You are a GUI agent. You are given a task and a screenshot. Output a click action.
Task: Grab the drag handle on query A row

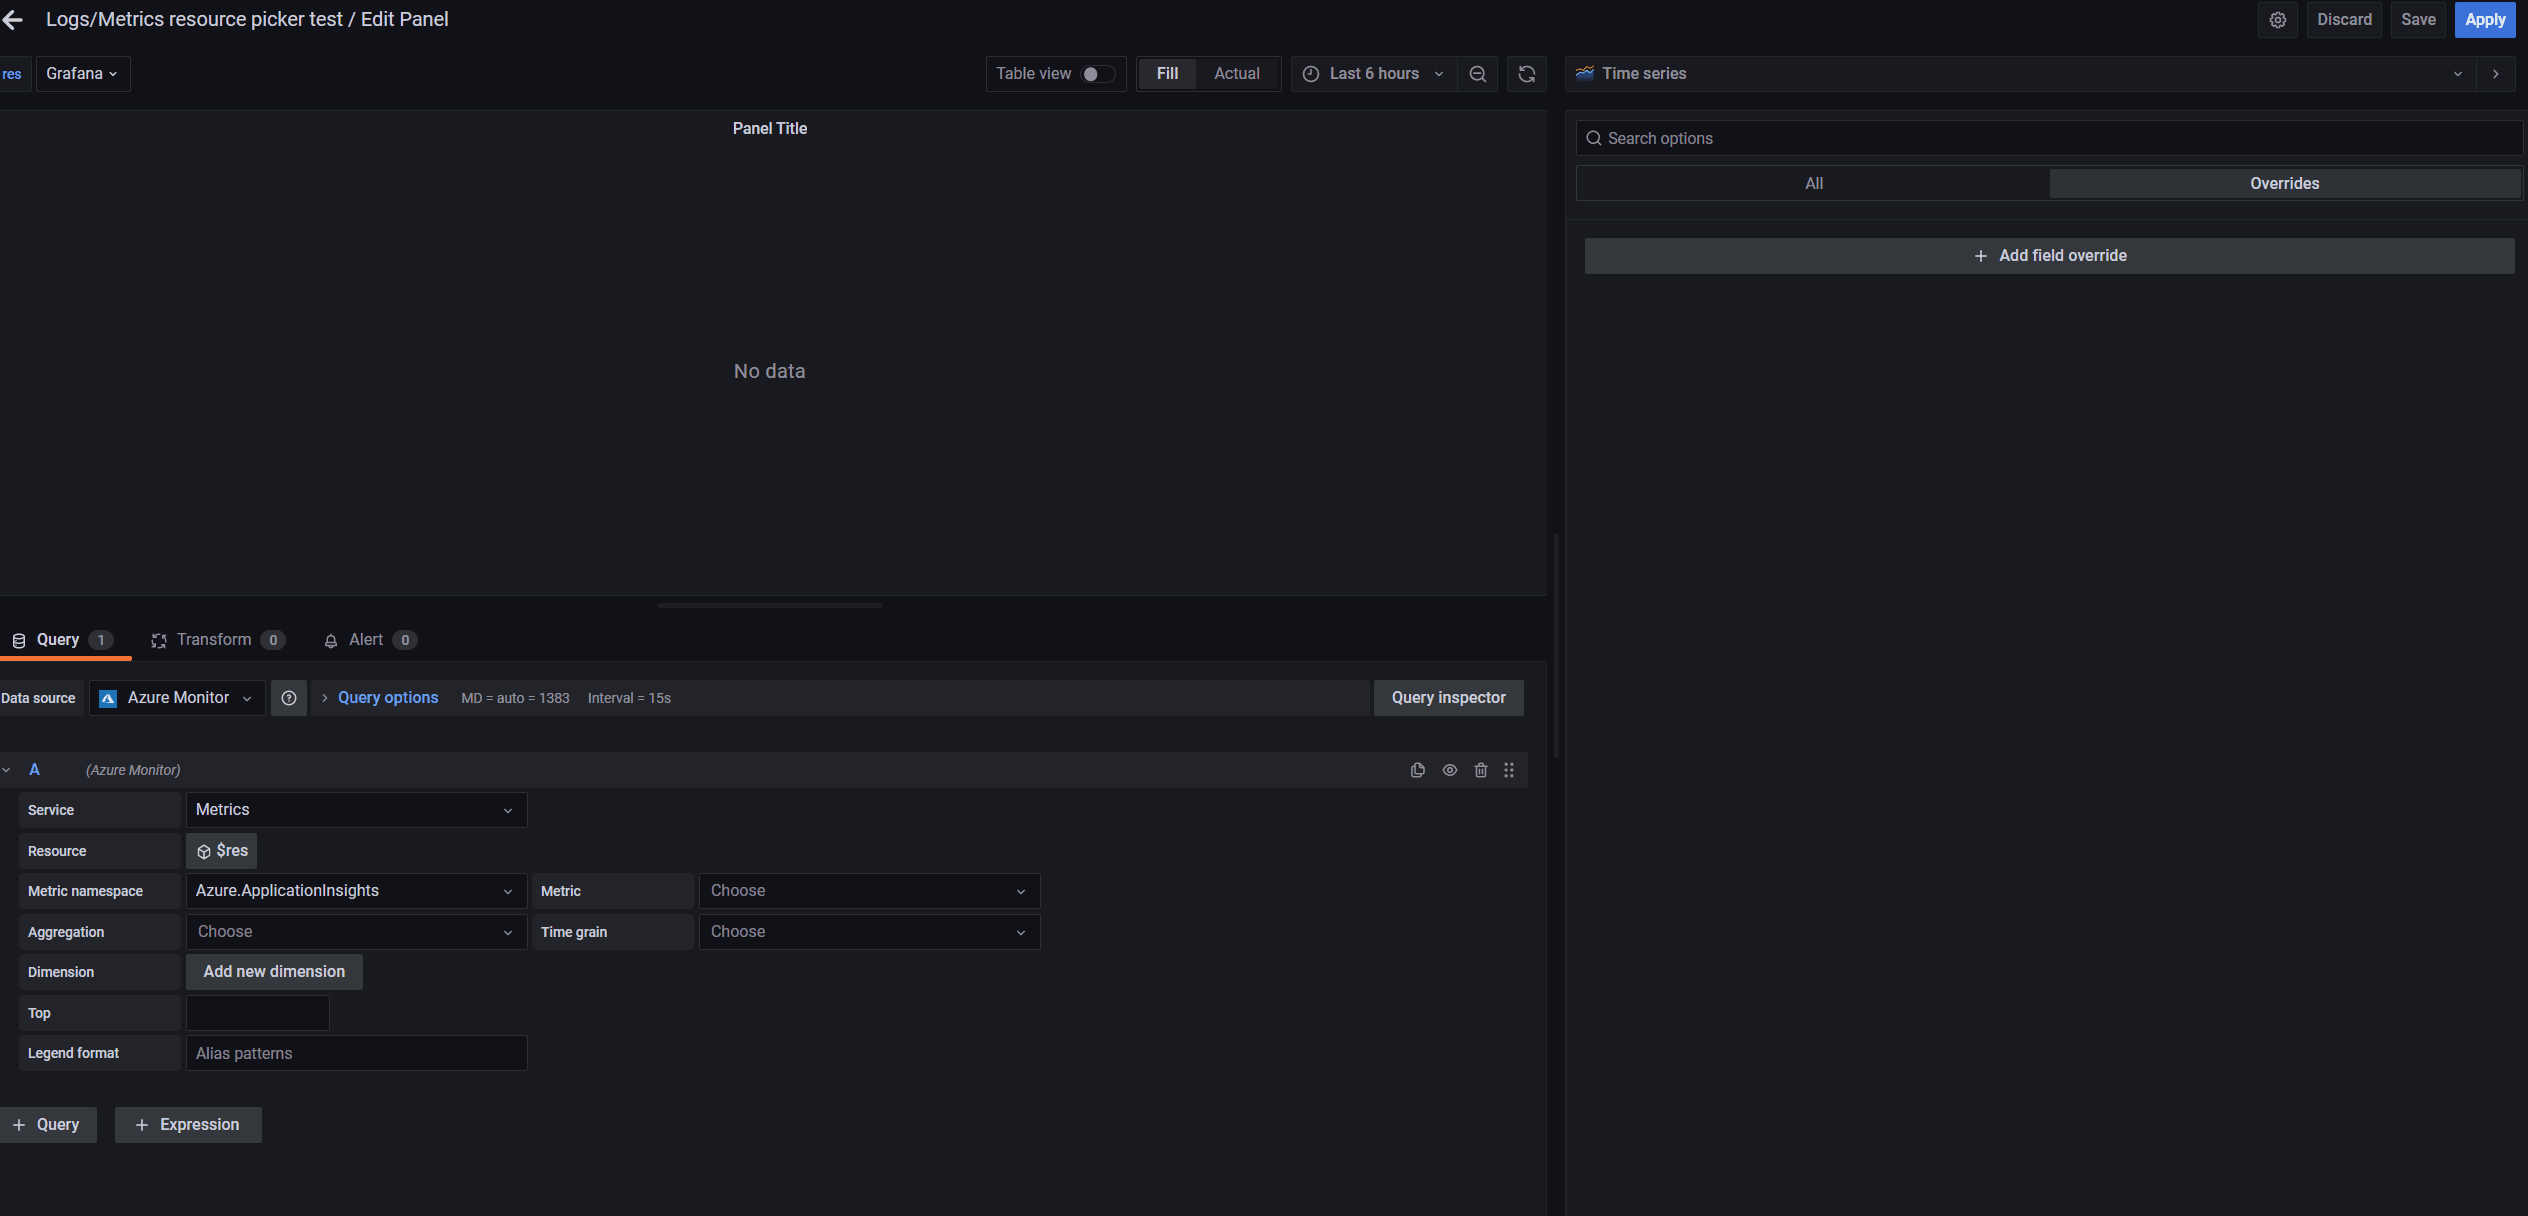pos(1509,770)
